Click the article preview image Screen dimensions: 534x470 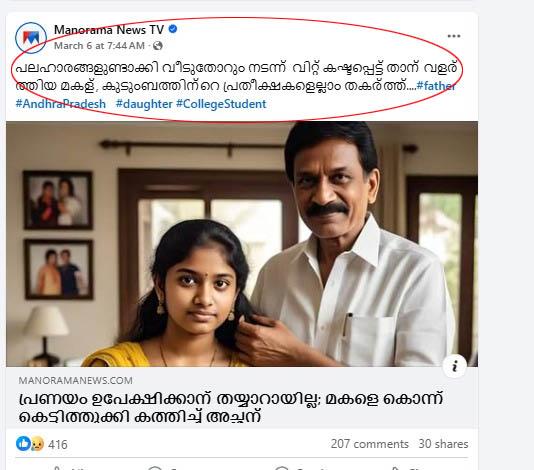[x=242, y=244]
